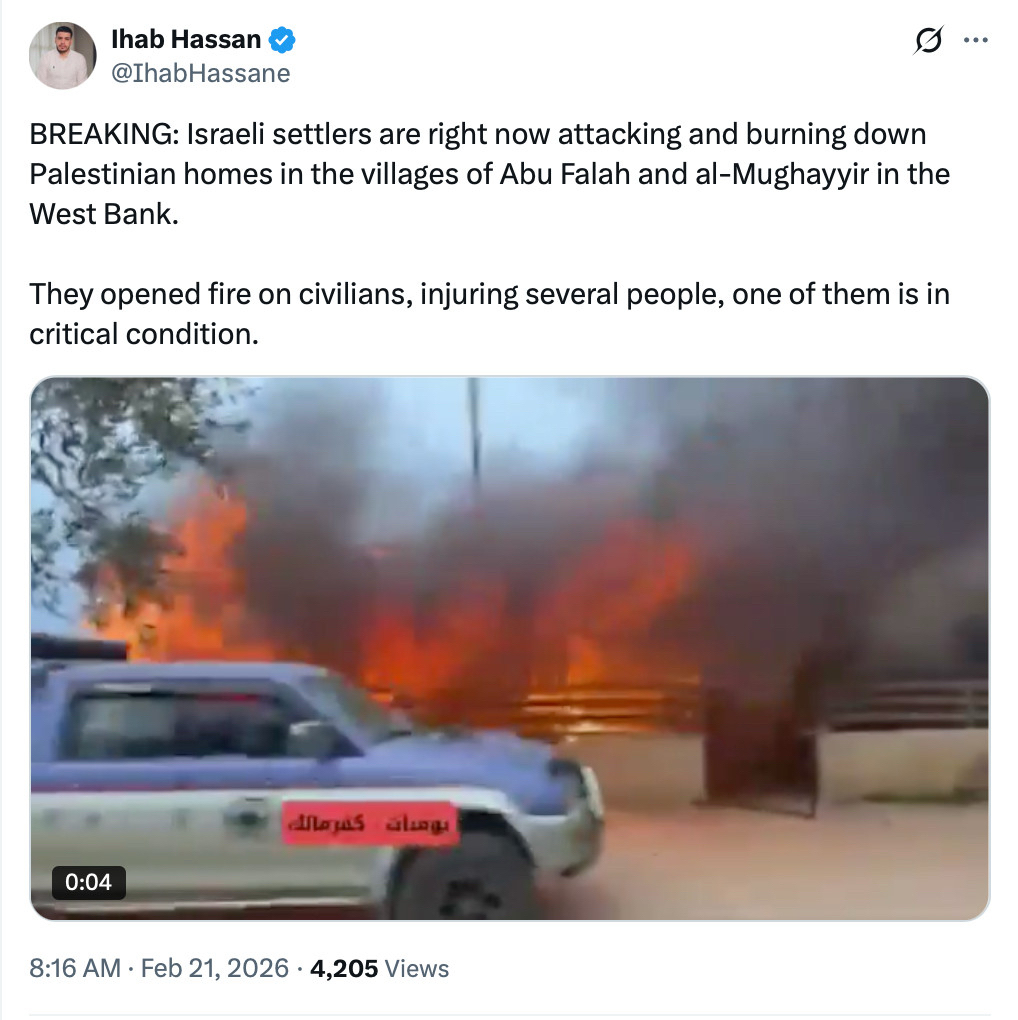This screenshot has height=1020, width=1018.
Task: Click the blue pickup truck in the video
Action: click(x=312, y=787)
